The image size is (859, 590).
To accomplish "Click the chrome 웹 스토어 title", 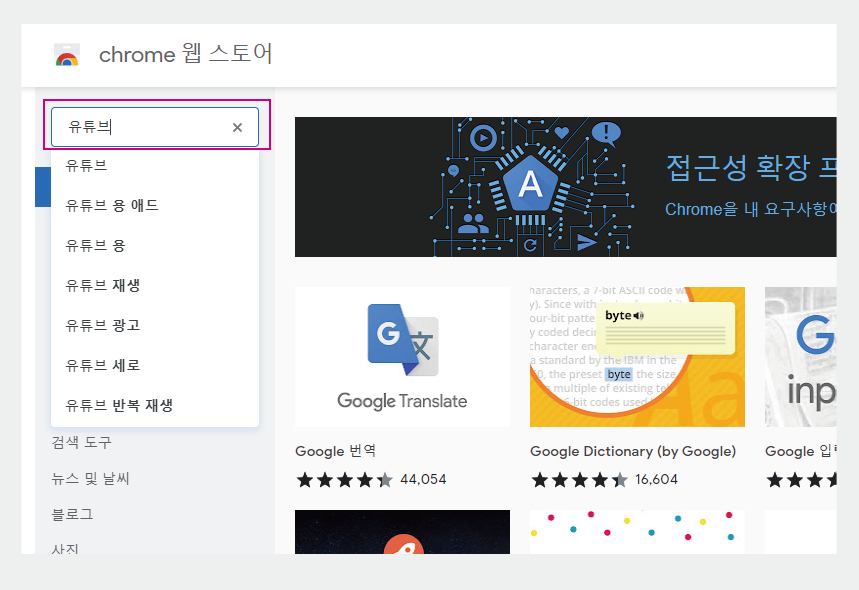I will pos(185,54).
